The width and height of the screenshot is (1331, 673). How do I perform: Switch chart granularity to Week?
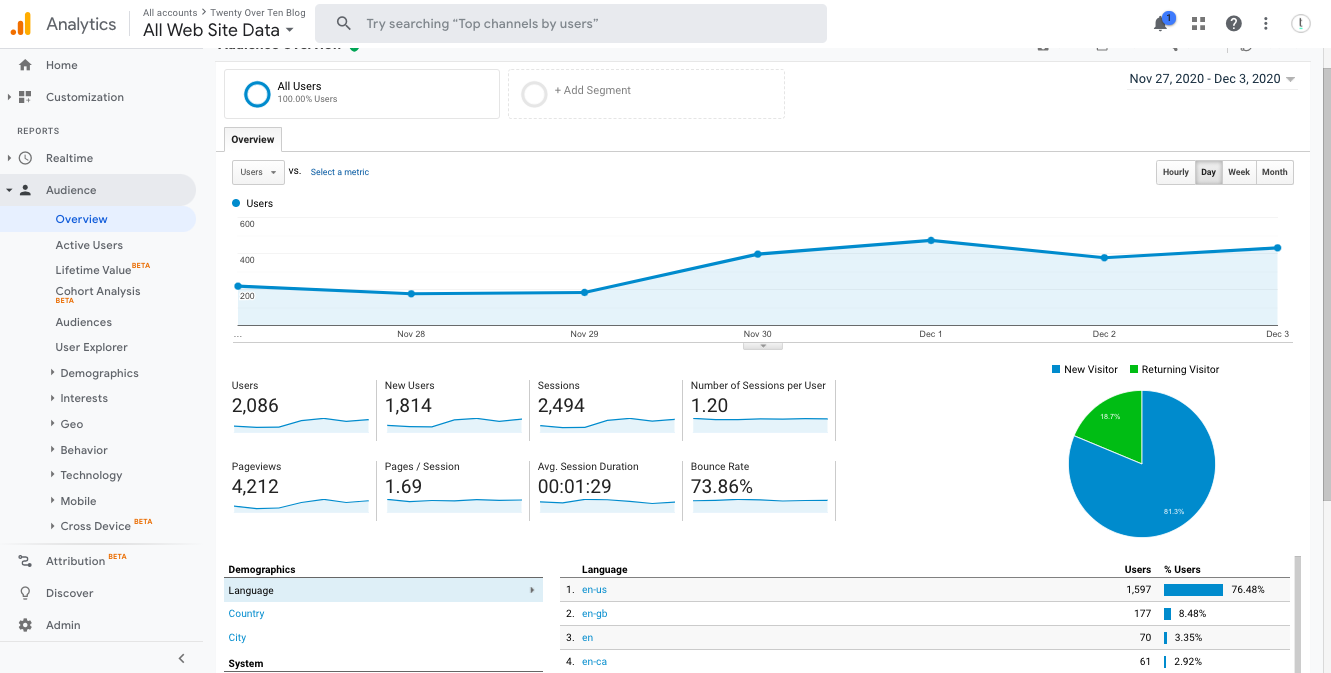[1238, 172]
